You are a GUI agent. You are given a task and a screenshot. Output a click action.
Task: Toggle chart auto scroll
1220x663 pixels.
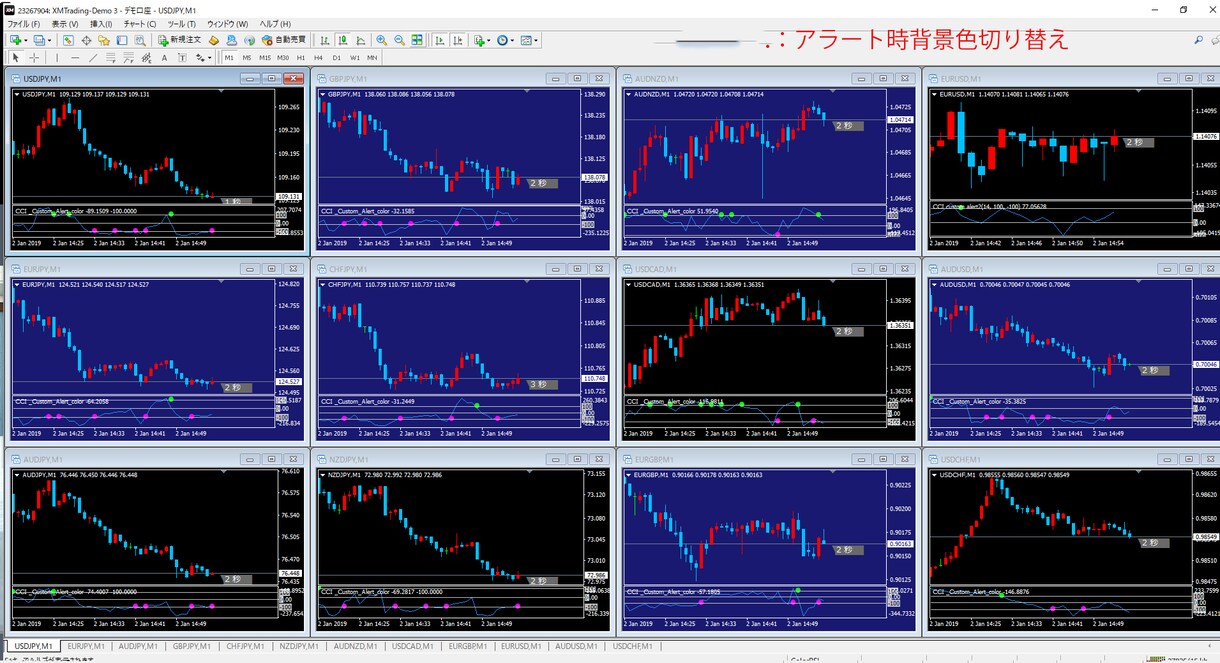[438, 41]
